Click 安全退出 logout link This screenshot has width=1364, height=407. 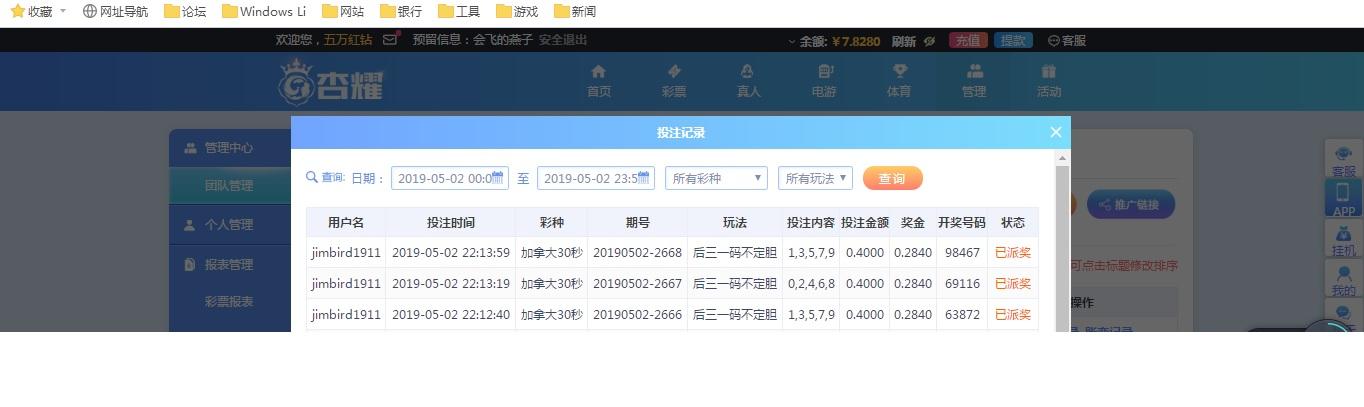pyautogui.click(x=563, y=40)
